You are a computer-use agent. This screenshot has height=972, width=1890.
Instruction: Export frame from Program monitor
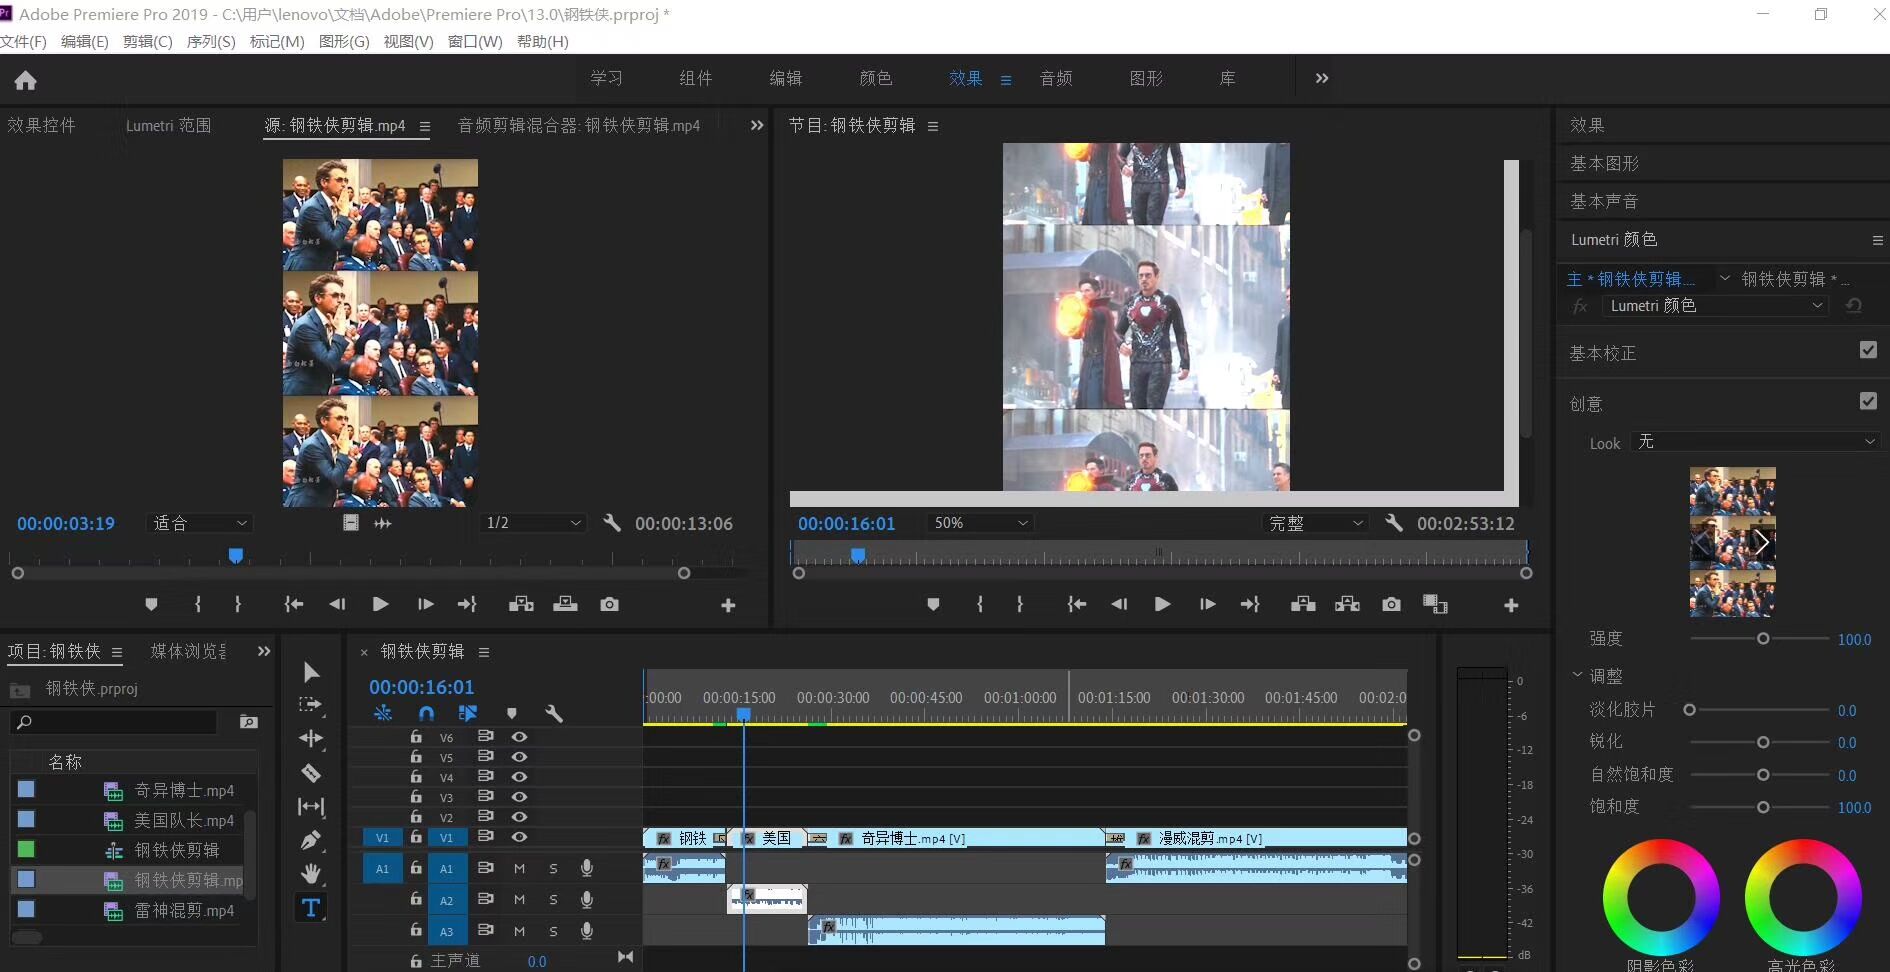(x=1391, y=604)
